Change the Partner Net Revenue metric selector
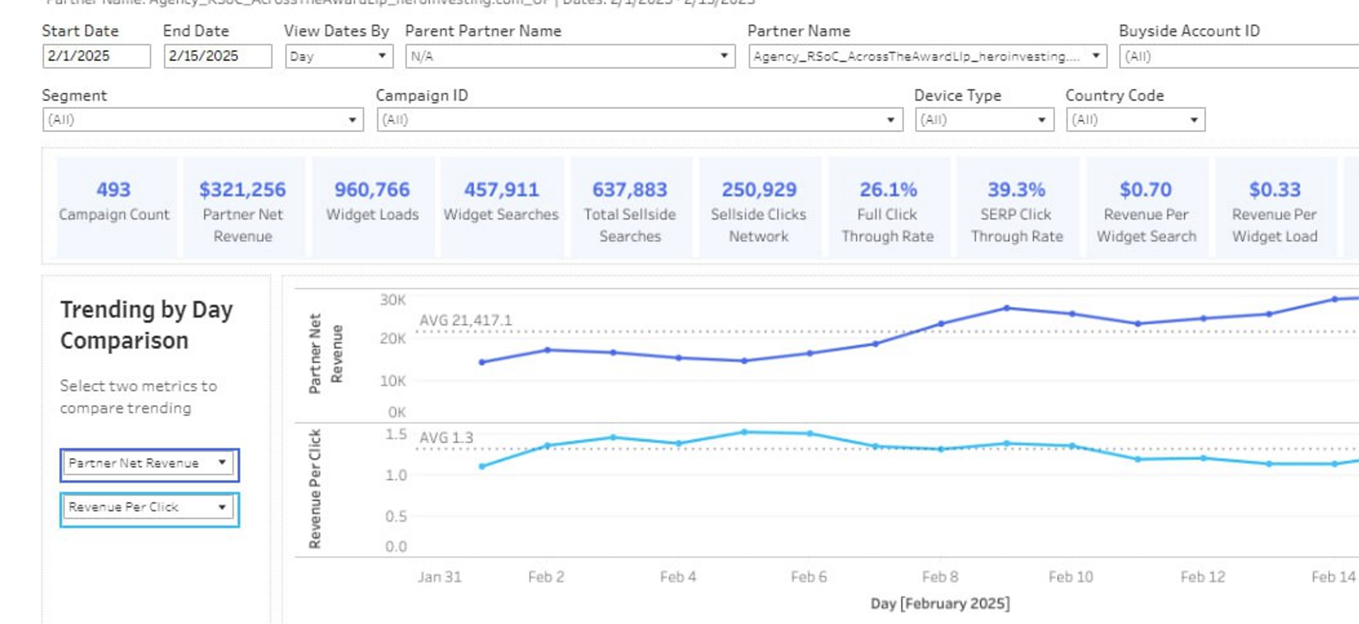 150,464
